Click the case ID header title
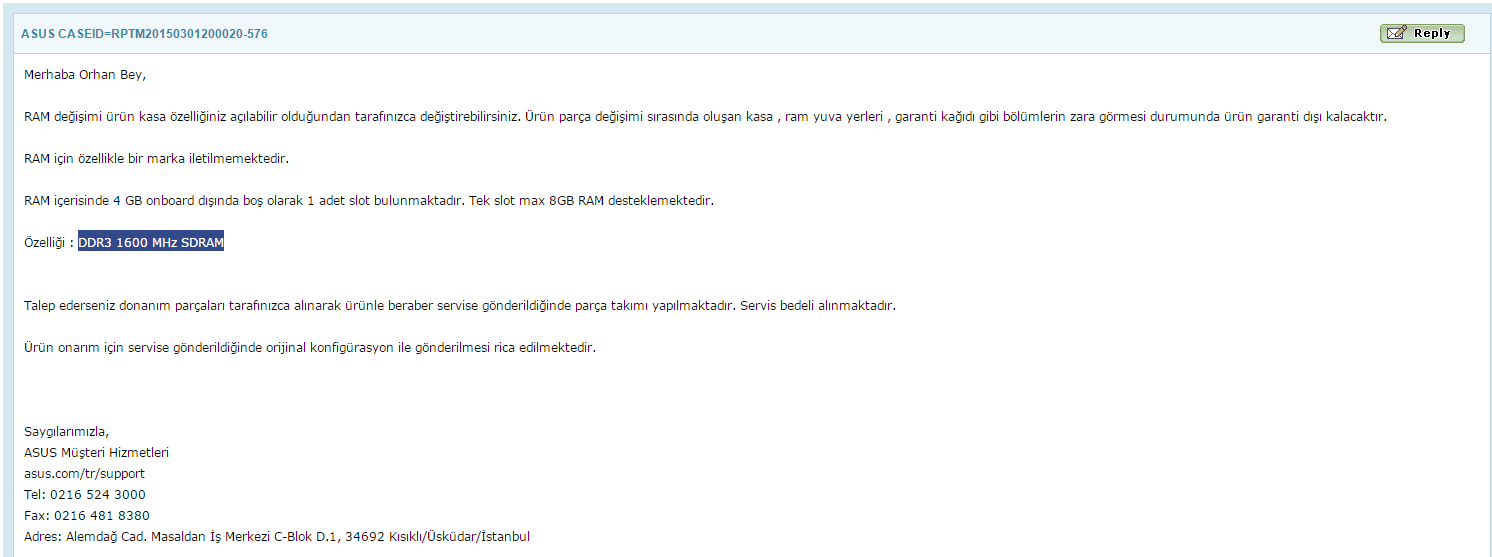Screen dimensions: 1492x557 144,34
